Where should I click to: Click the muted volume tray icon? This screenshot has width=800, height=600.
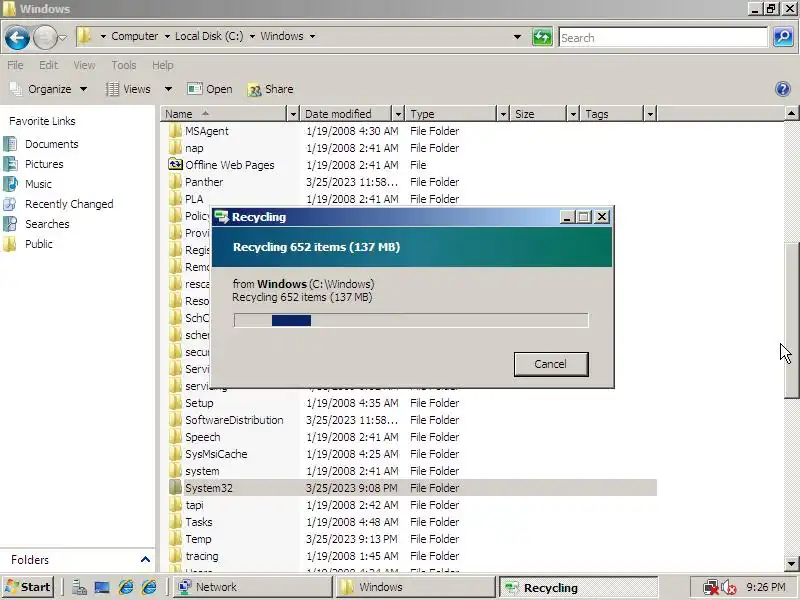[729, 588]
